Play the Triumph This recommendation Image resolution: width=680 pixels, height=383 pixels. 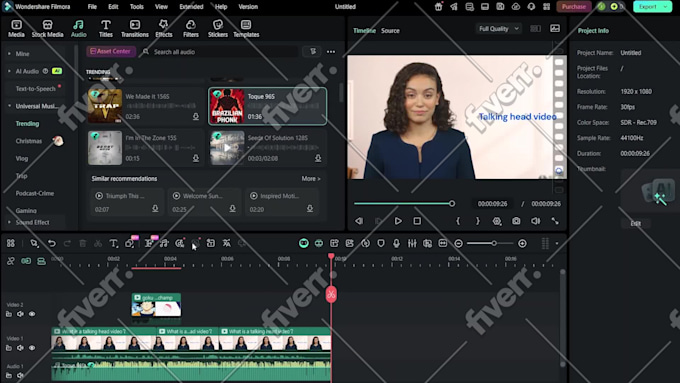coord(99,196)
